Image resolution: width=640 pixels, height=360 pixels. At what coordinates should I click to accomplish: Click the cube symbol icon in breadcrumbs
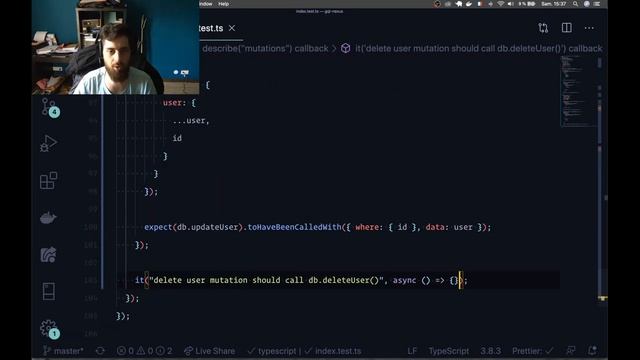(346, 49)
